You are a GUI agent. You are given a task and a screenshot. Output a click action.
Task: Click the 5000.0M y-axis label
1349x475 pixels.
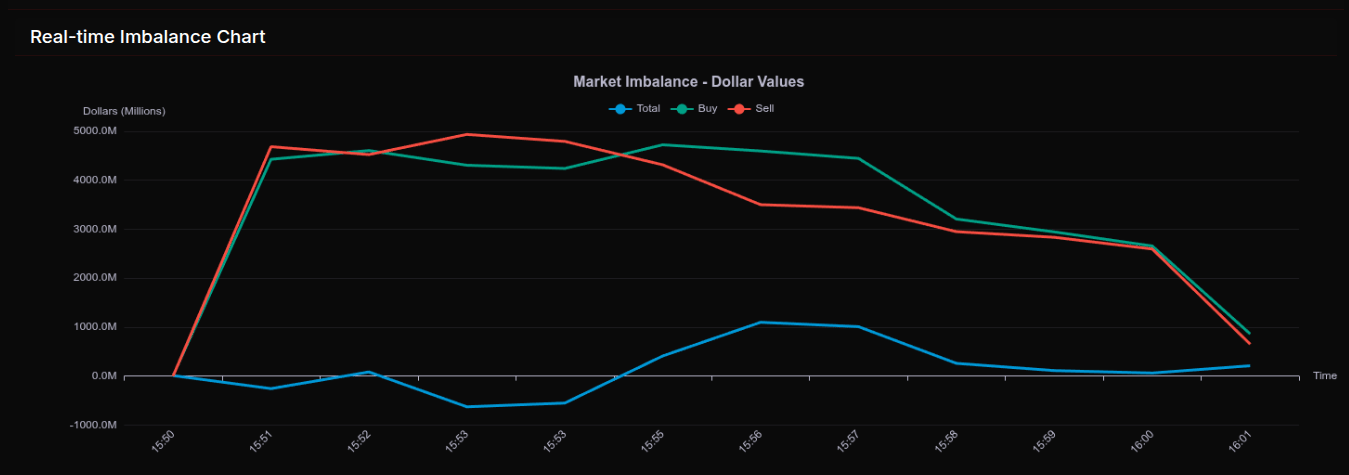(96, 131)
